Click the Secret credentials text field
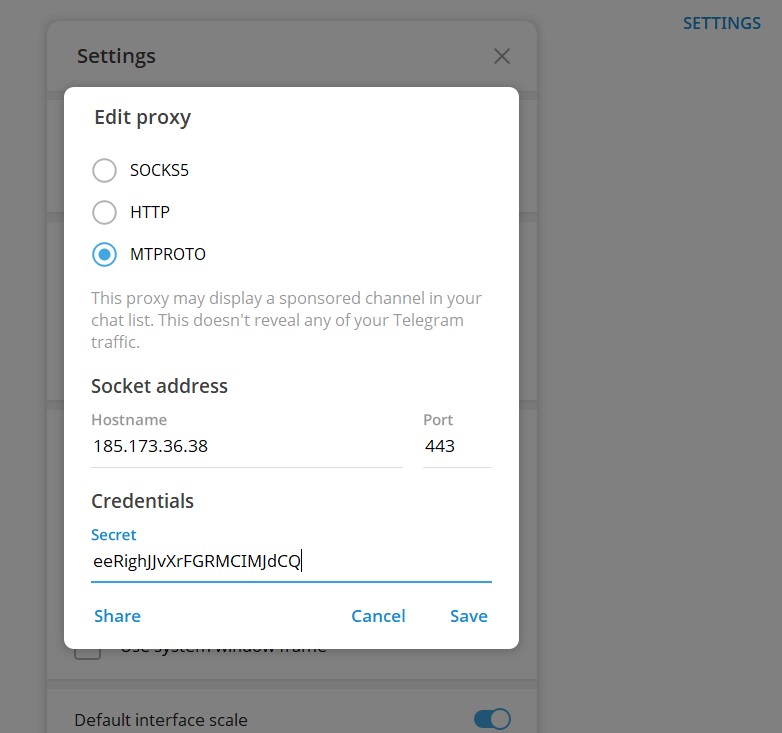Viewport: 782px width, 733px height. tap(290, 561)
